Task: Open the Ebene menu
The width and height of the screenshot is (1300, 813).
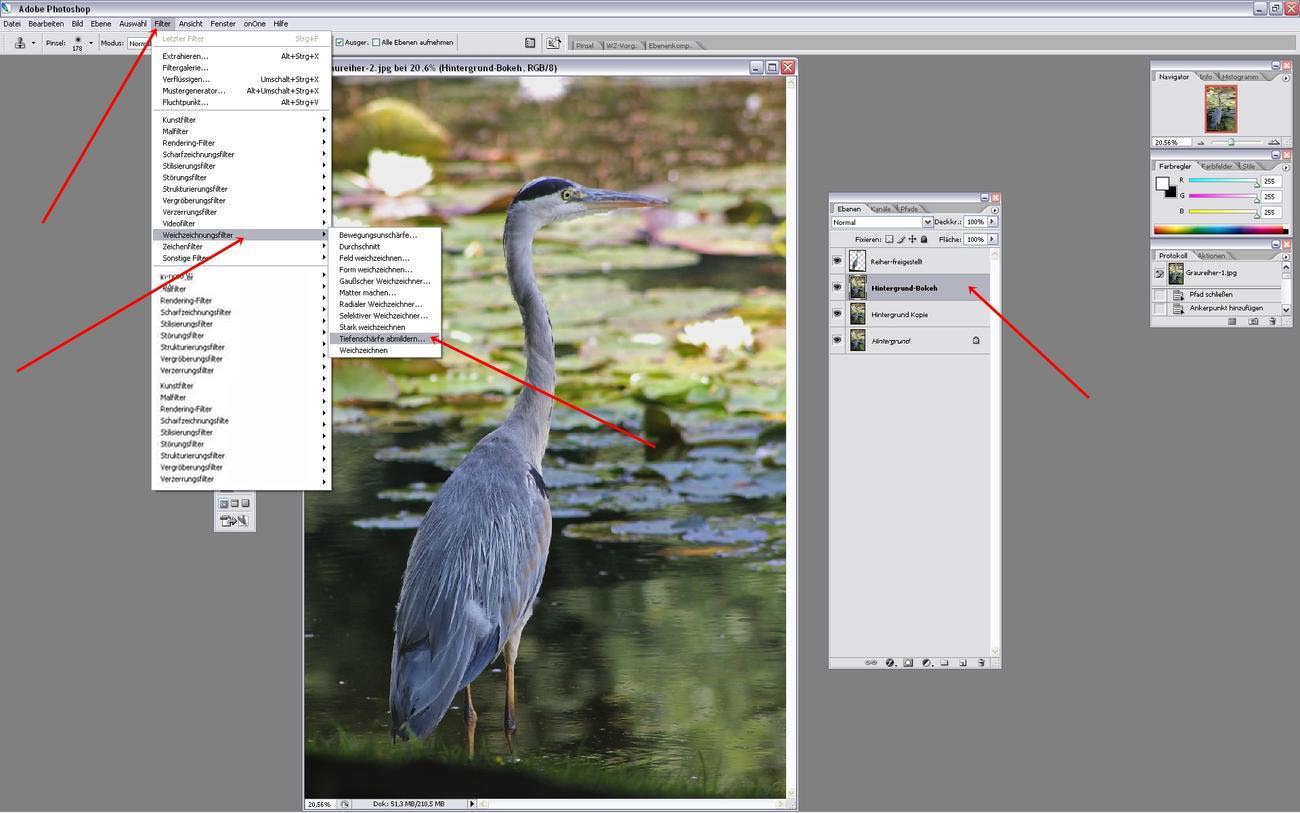Action: pos(101,23)
